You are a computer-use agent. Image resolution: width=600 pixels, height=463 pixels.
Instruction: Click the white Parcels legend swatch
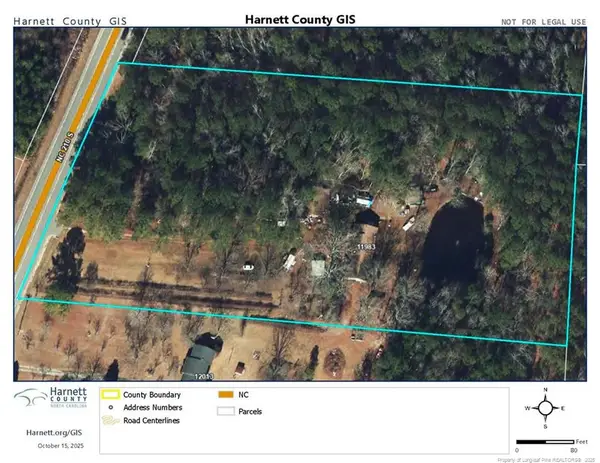pyautogui.click(x=225, y=410)
